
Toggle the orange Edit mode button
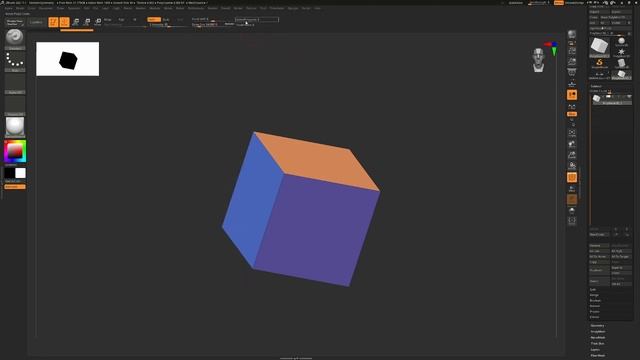coord(53,22)
